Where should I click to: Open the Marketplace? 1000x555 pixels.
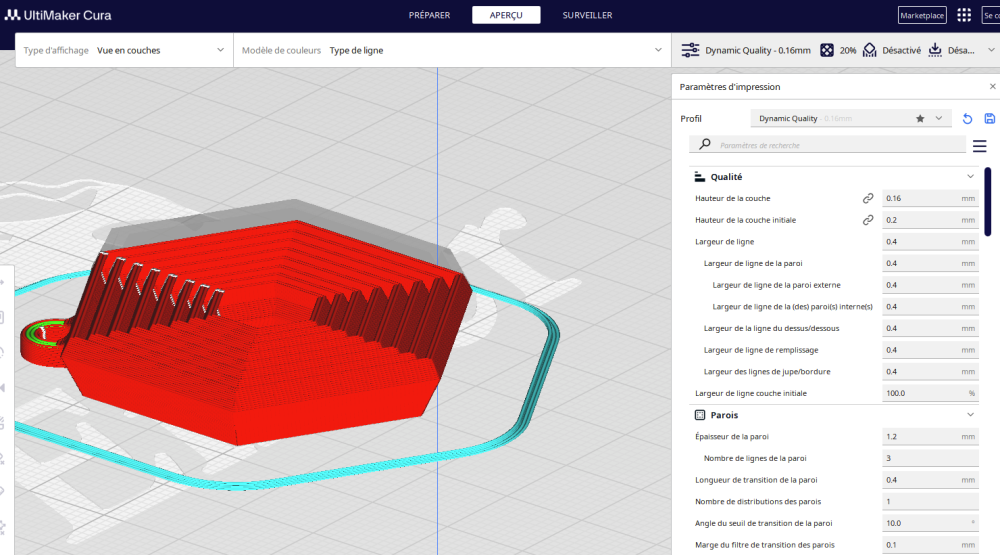[922, 15]
